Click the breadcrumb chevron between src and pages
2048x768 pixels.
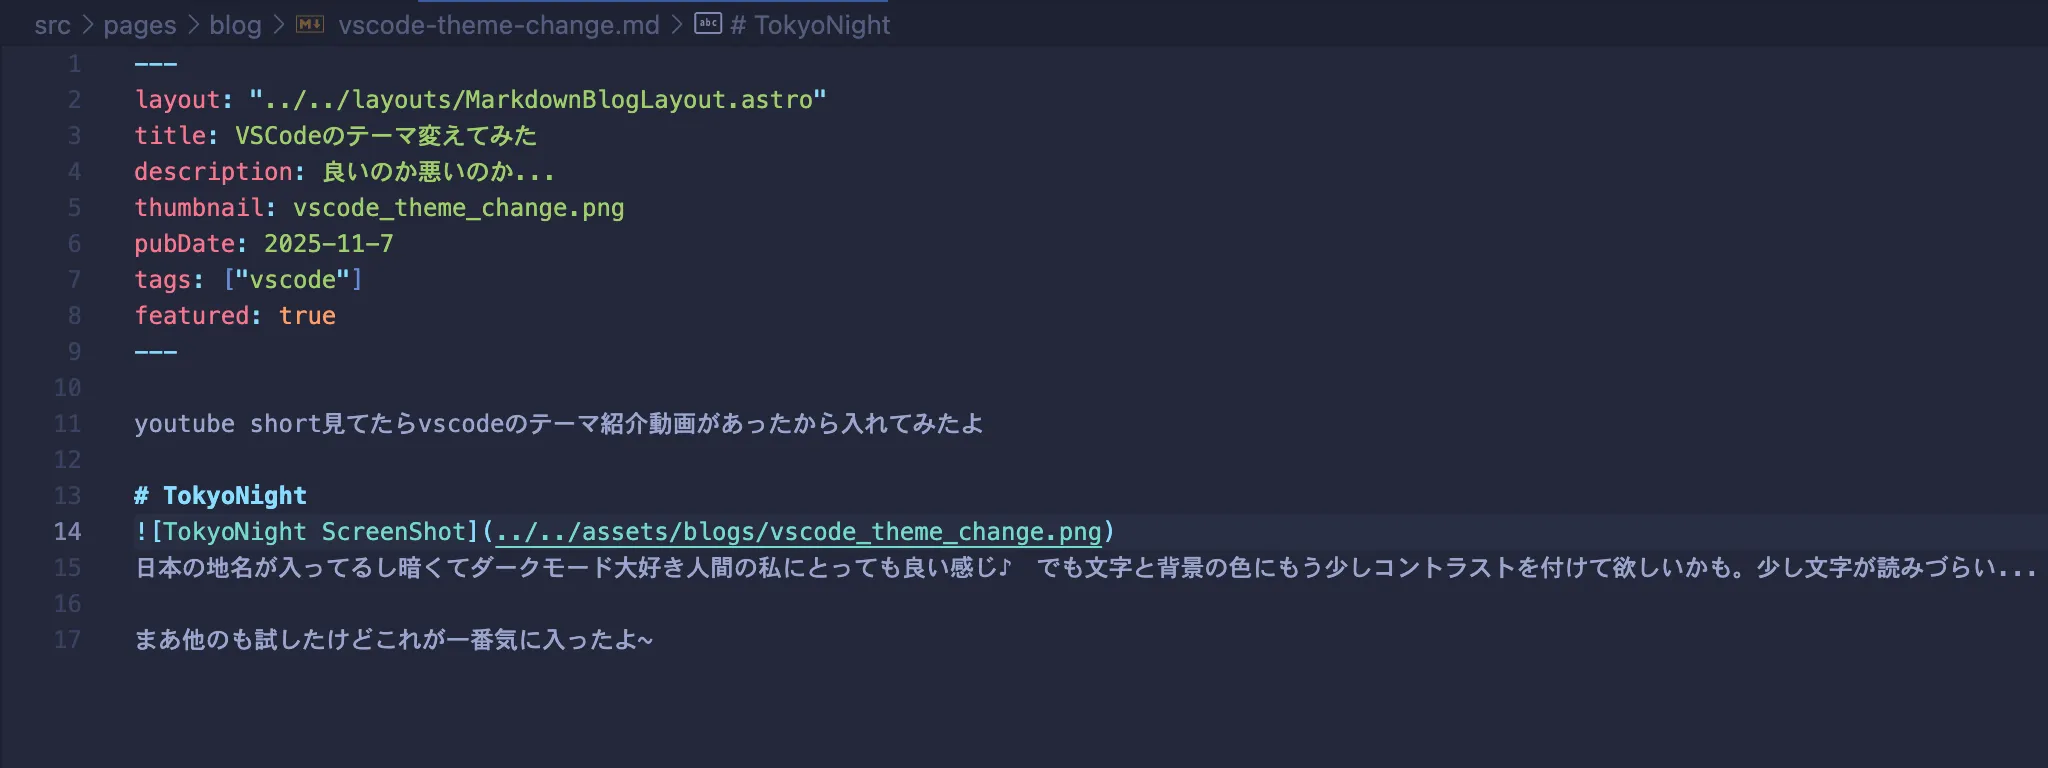88,25
